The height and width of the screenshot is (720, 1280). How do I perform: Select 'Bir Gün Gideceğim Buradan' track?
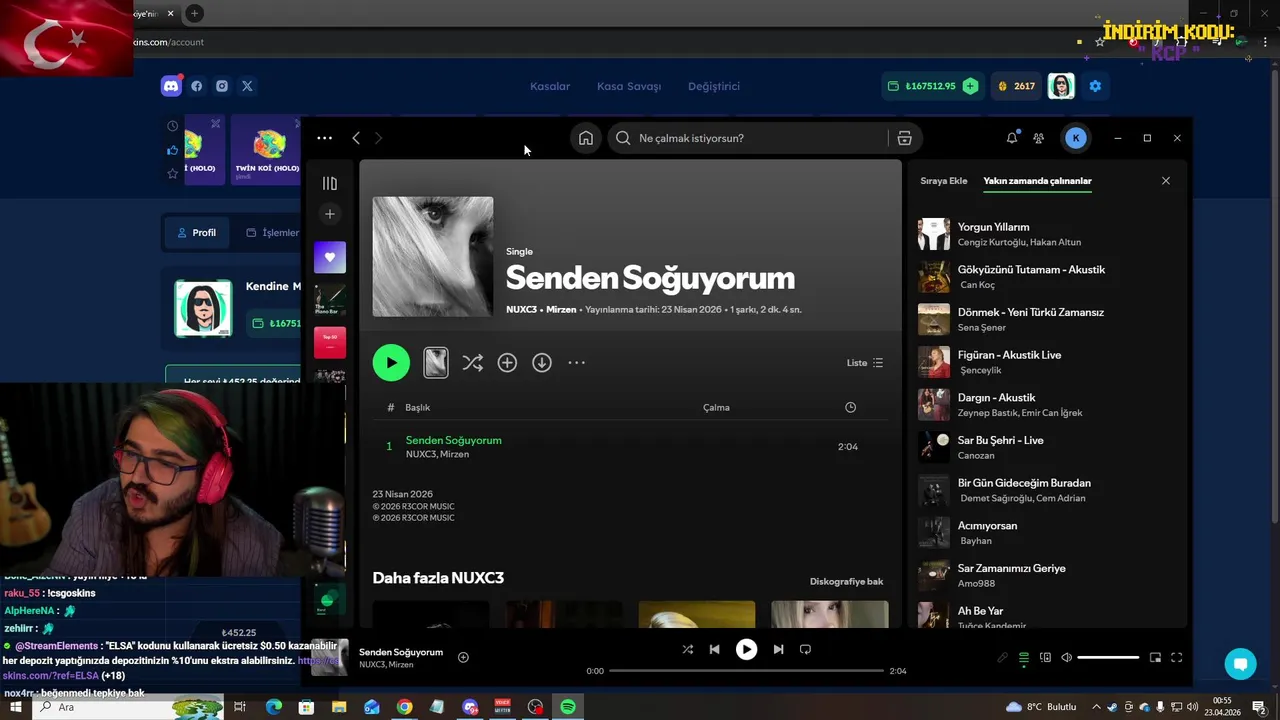pyautogui.click(x=1046, y=490)
